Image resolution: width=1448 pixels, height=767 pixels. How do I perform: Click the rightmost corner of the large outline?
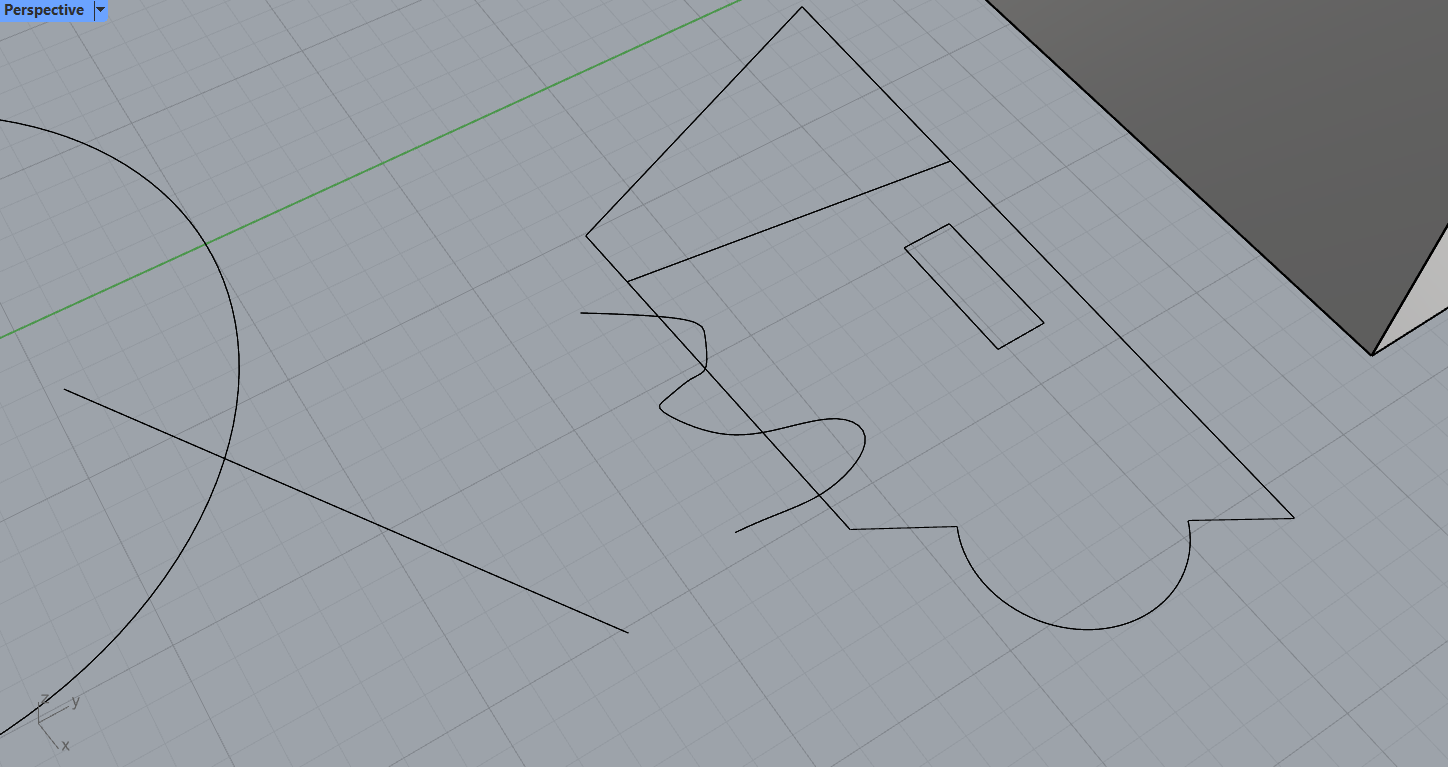(x=1293, y=517)
